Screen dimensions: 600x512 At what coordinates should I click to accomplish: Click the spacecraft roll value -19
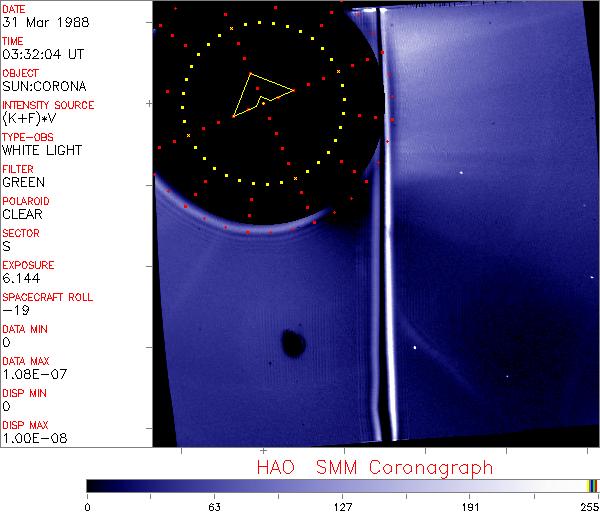[x=13, y=310]
